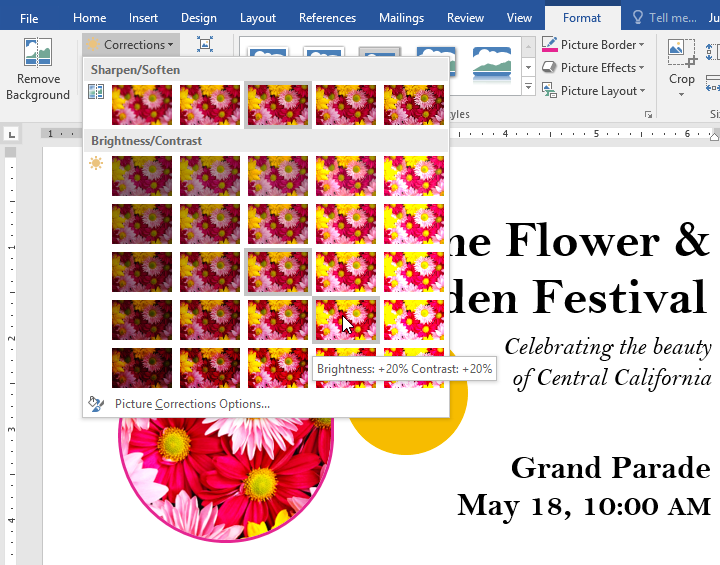Open Picture Corrections Options
This screenshot has width=720, height=565.
pyautogui.click(x=191, y=404)
